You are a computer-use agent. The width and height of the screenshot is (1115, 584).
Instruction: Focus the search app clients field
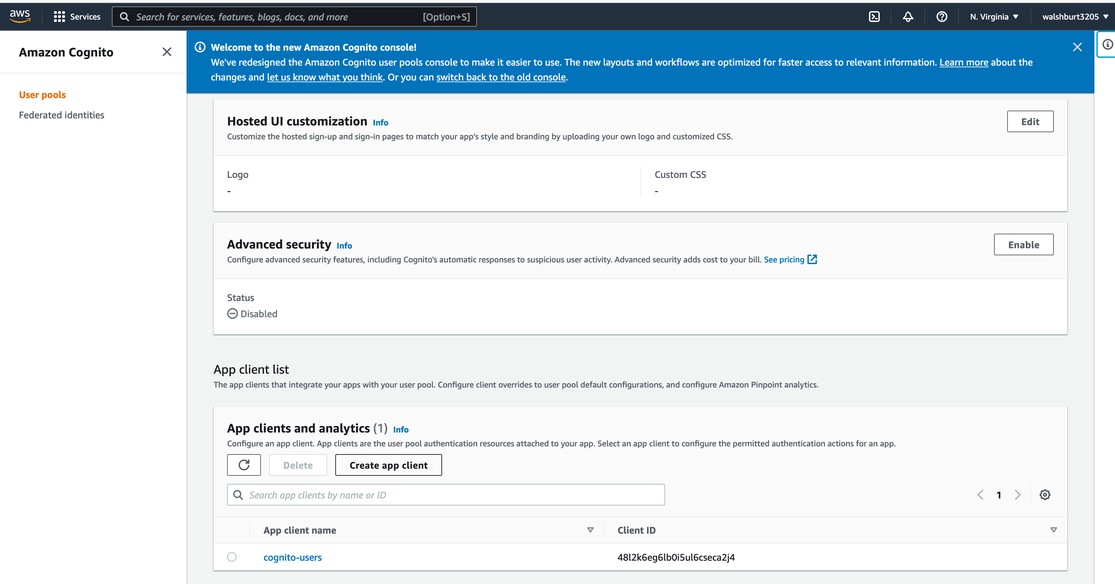click(446, 495)
